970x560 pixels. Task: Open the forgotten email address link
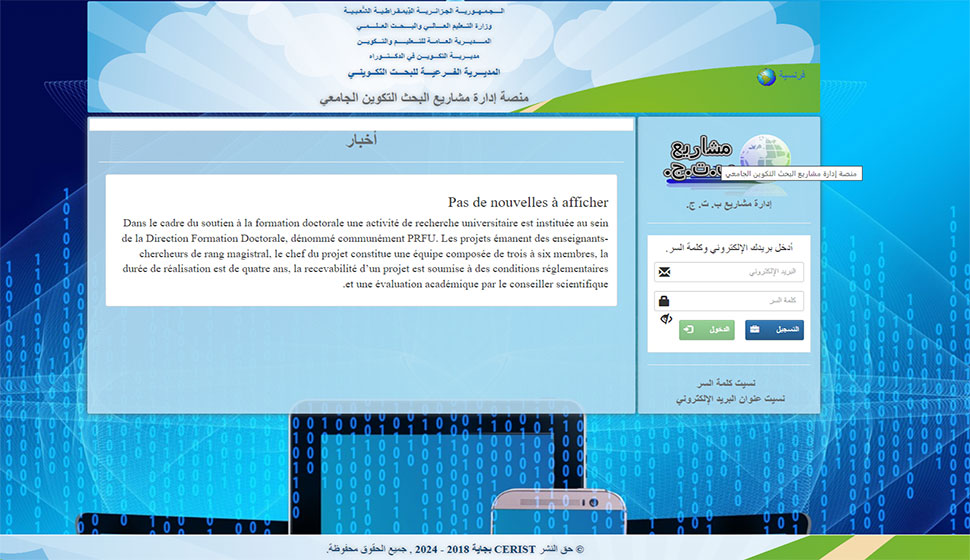pos(730,399)
